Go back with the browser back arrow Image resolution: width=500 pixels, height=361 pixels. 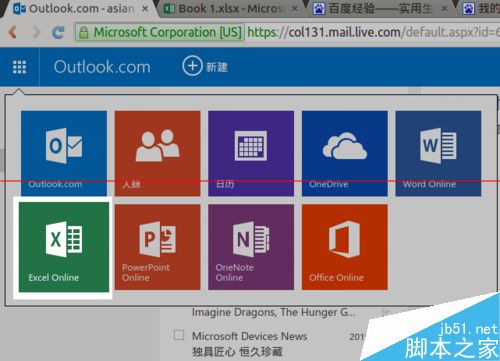pyautogui.click(x=13, y=32)
